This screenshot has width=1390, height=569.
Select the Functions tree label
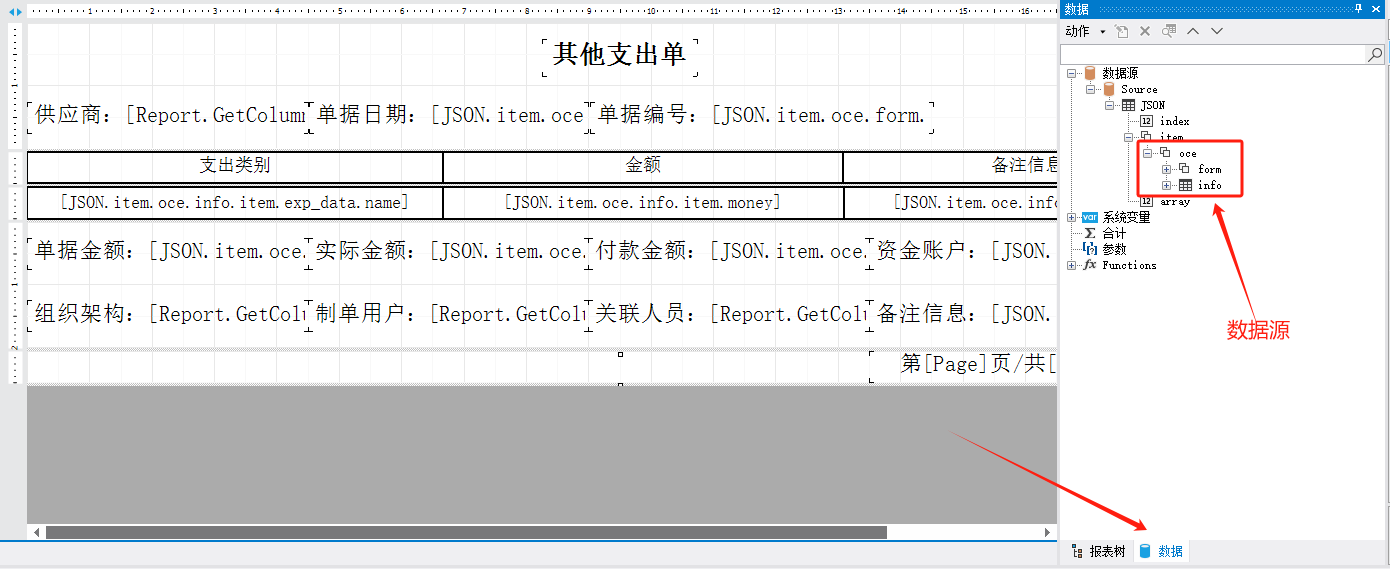click(x=1129, y=265)
